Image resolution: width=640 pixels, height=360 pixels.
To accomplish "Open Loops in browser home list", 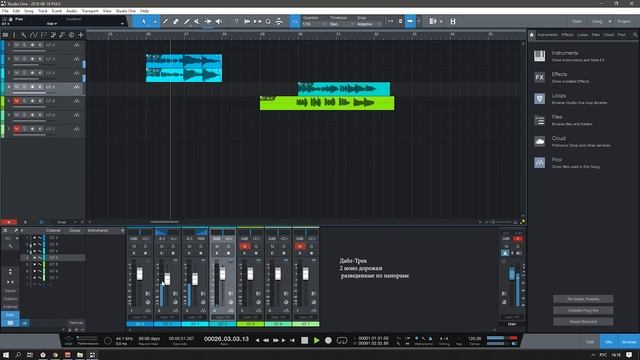I will 571,98.
